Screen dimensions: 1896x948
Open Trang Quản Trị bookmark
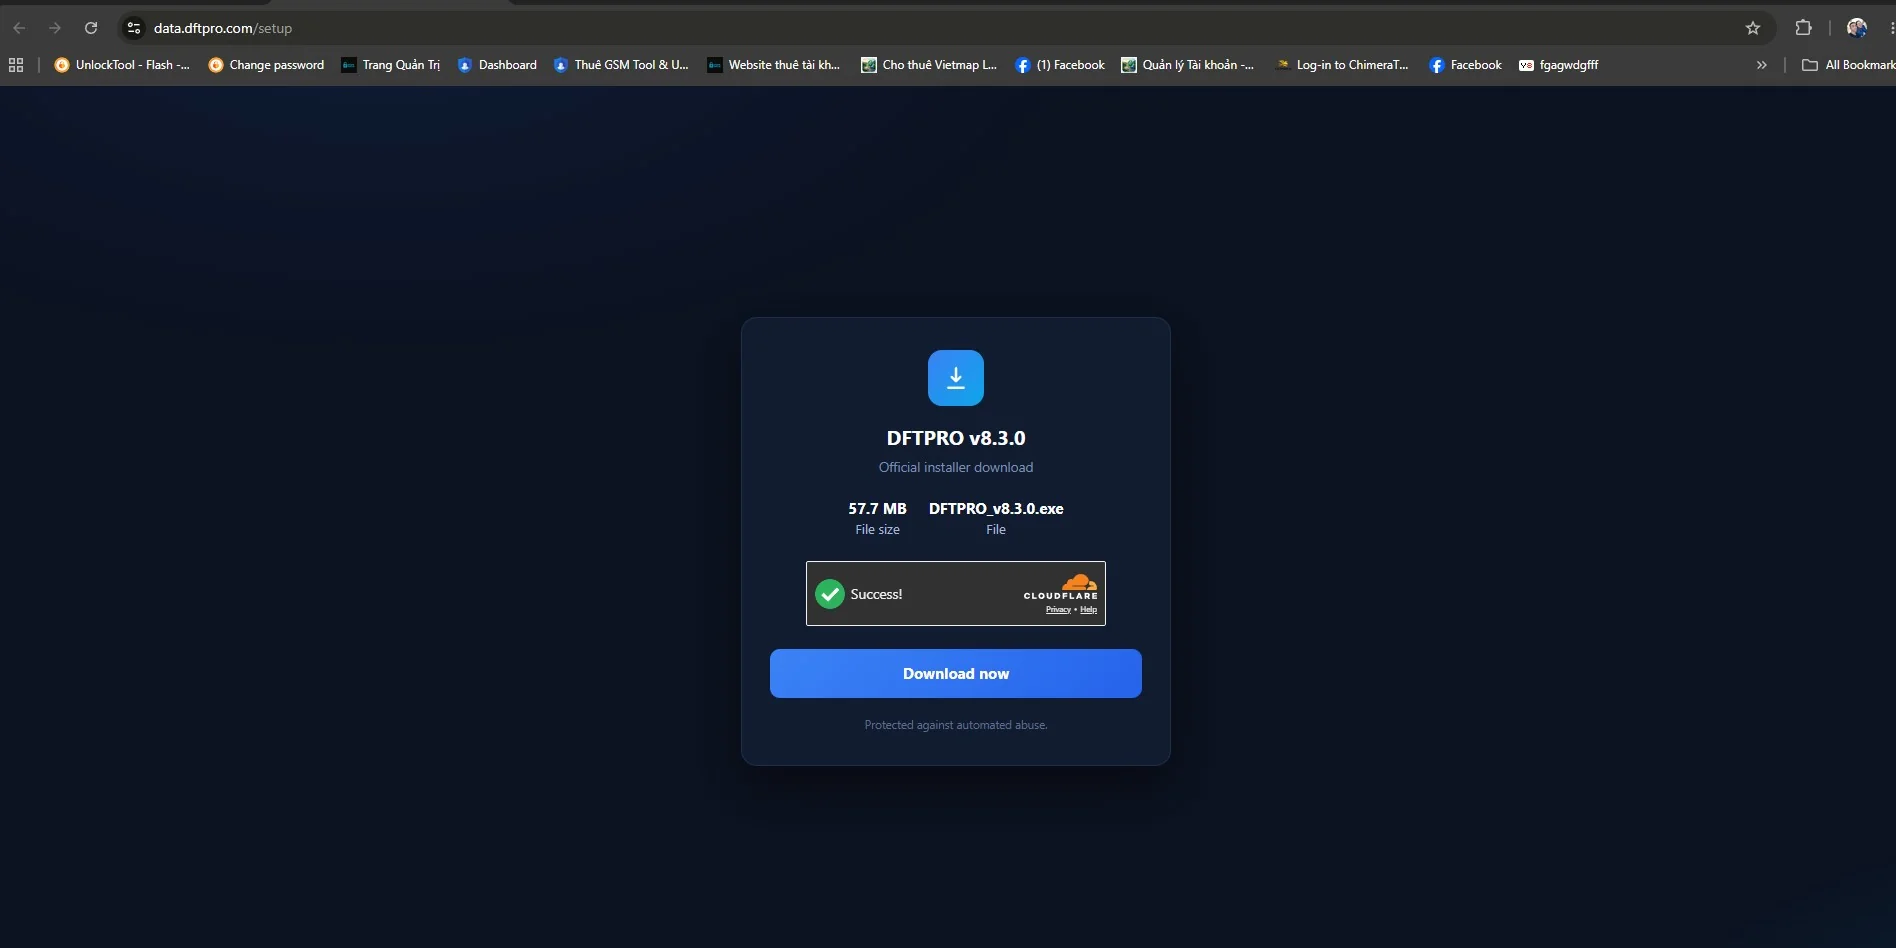(x=391, y=65)
